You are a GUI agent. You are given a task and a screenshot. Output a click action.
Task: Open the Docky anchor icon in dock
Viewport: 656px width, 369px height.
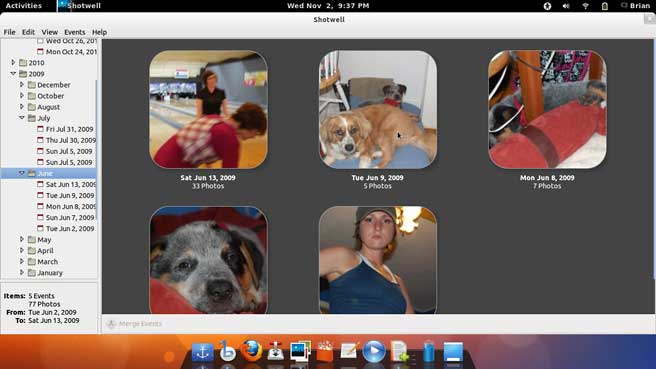click(x=202, y=352)
